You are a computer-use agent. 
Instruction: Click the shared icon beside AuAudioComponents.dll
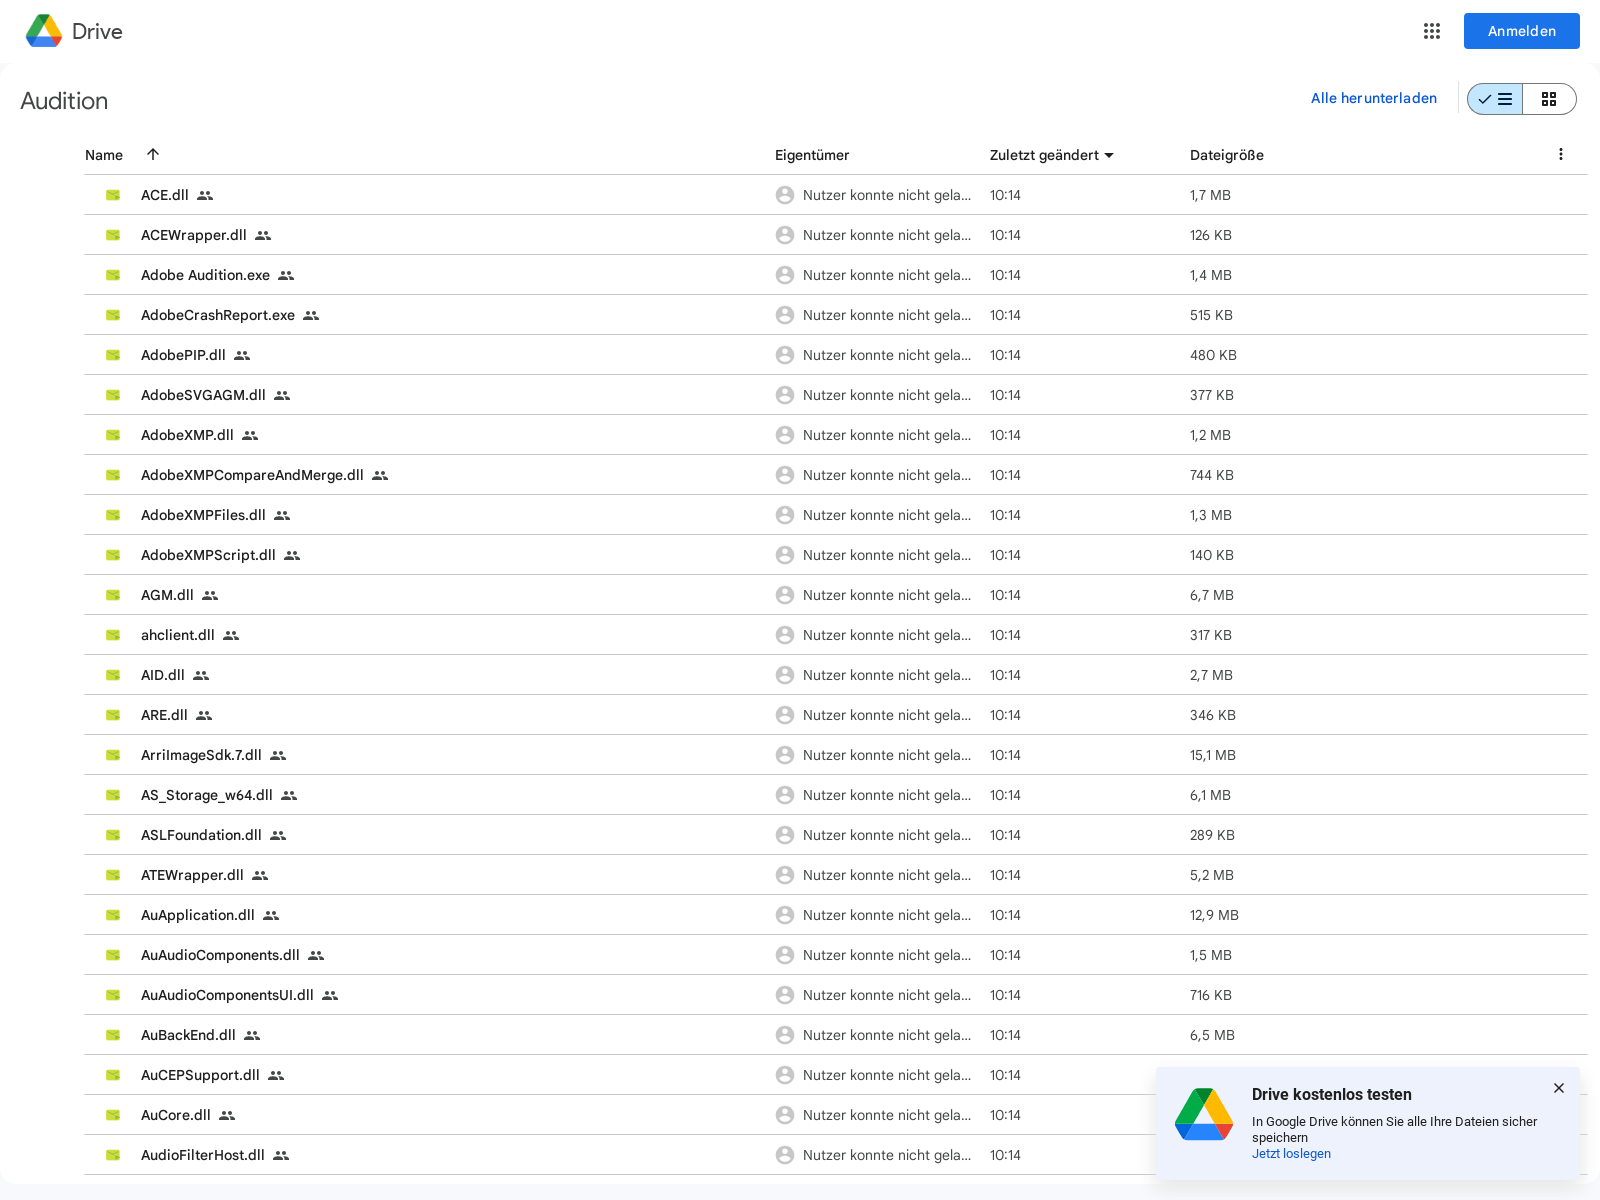click(316, 955)
